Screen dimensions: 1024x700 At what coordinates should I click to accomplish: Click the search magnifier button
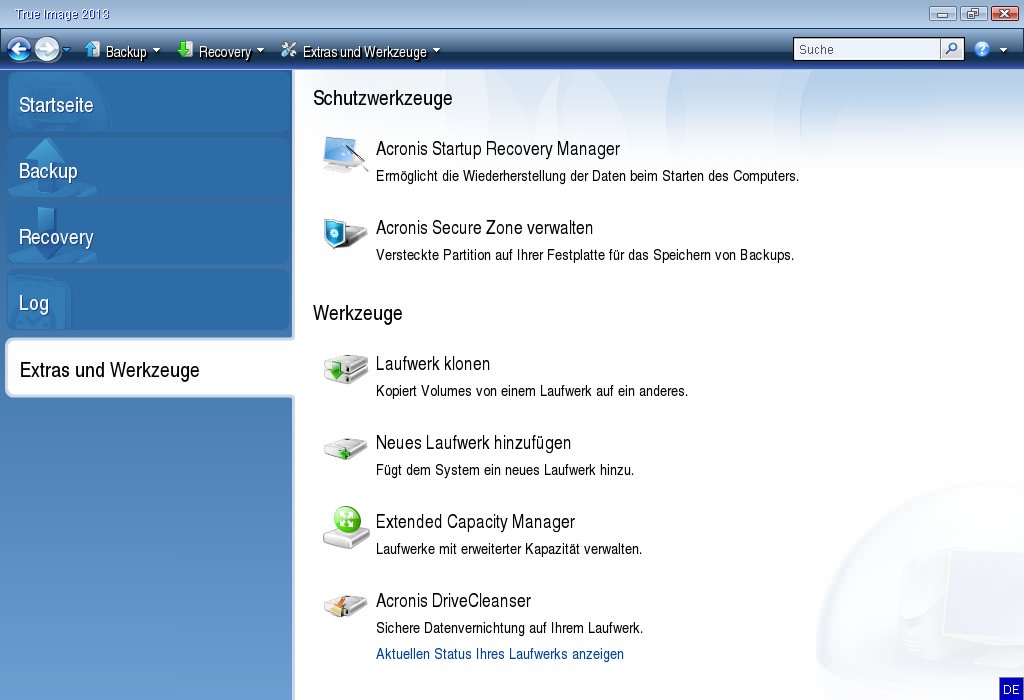(952, 49)
